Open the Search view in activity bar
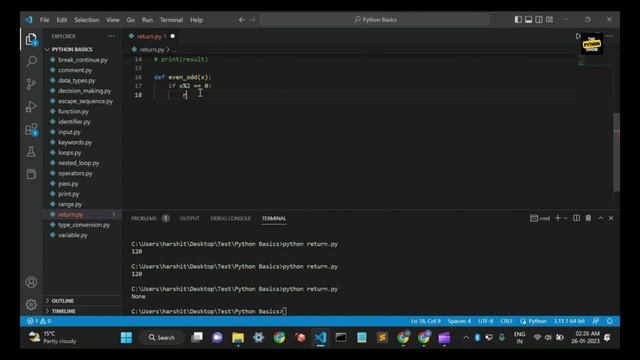This screenshot has width=640, height=360. click(31, 62)
